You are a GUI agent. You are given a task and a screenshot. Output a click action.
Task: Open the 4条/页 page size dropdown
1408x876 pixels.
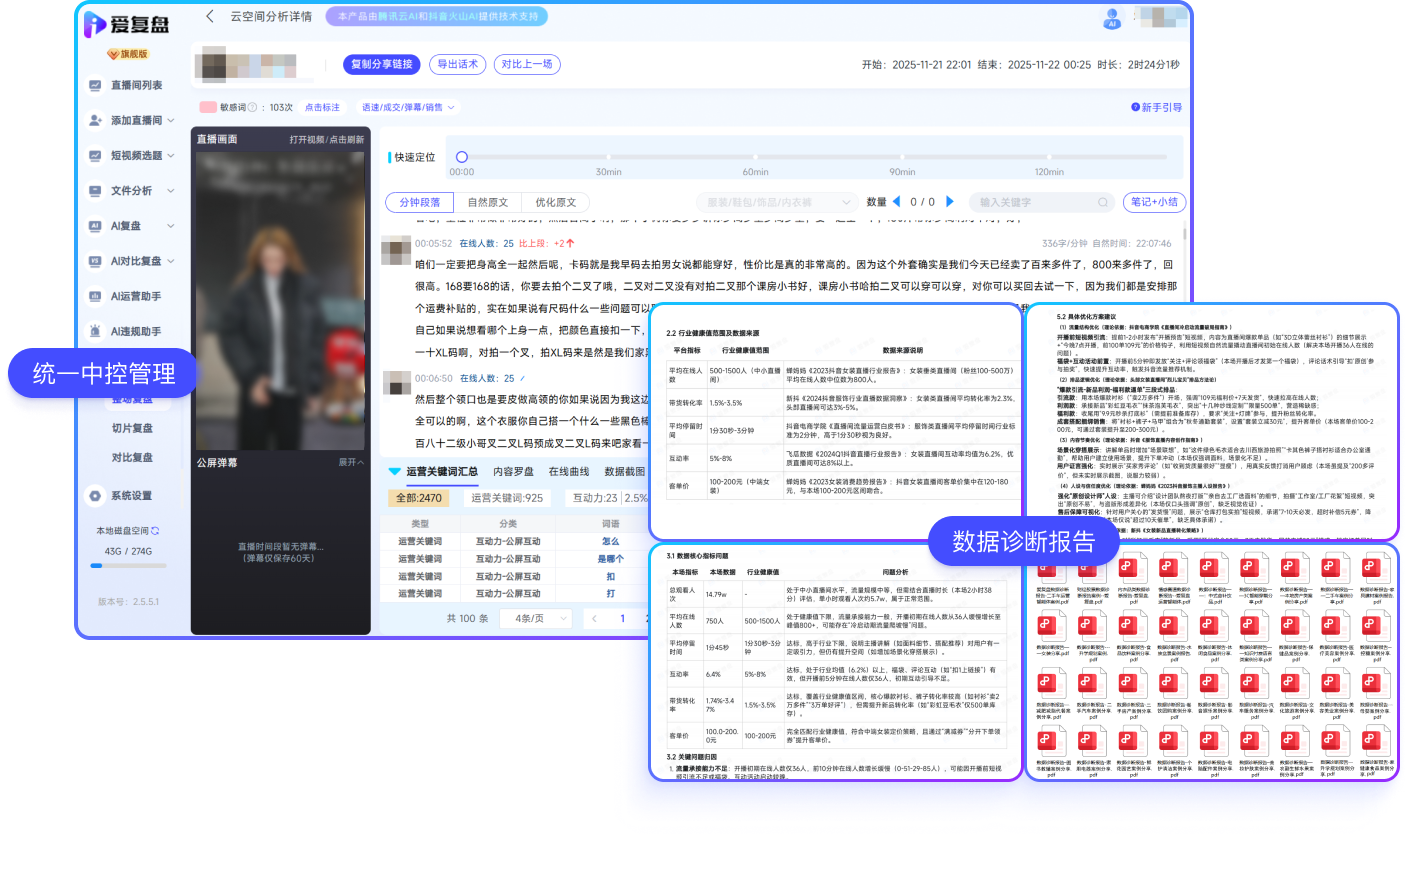(x=537, y=618)
